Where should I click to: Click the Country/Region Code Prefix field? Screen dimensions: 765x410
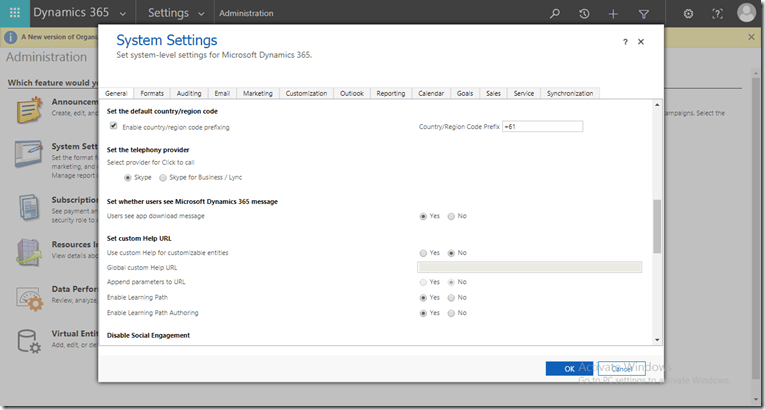(x=542, y=127)
